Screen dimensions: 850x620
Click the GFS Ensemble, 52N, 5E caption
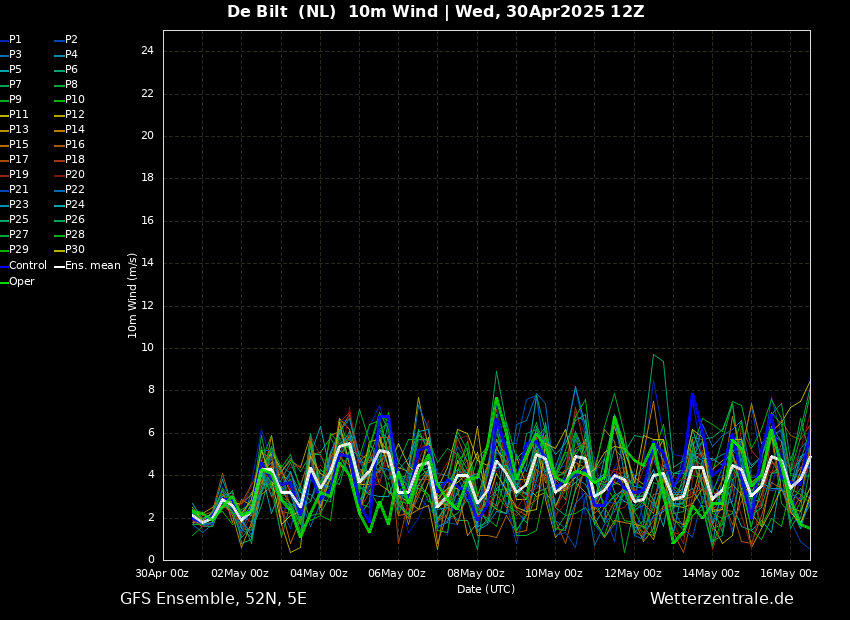(213, 599)
